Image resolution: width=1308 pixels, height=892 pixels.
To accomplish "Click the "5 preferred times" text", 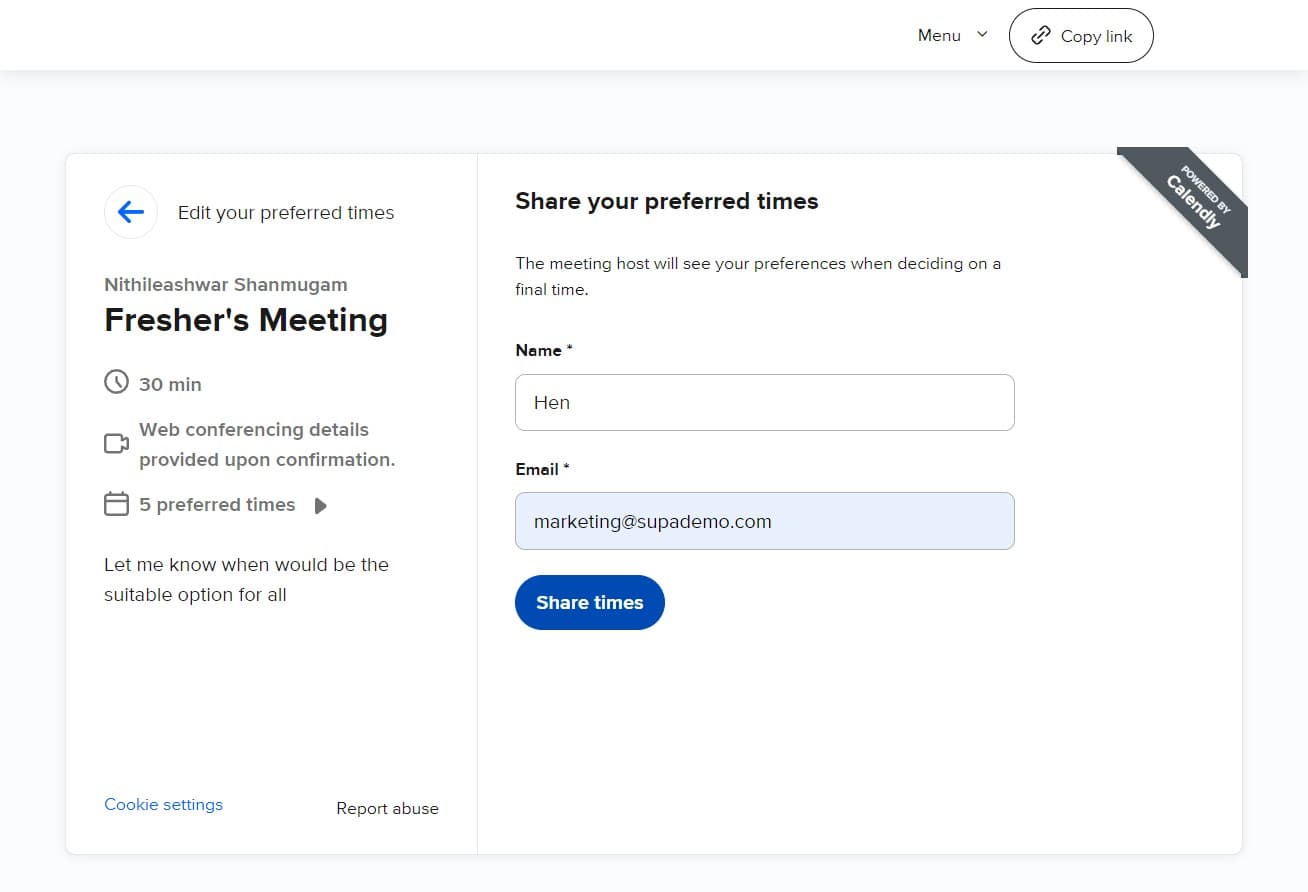I will coord(217,505).
